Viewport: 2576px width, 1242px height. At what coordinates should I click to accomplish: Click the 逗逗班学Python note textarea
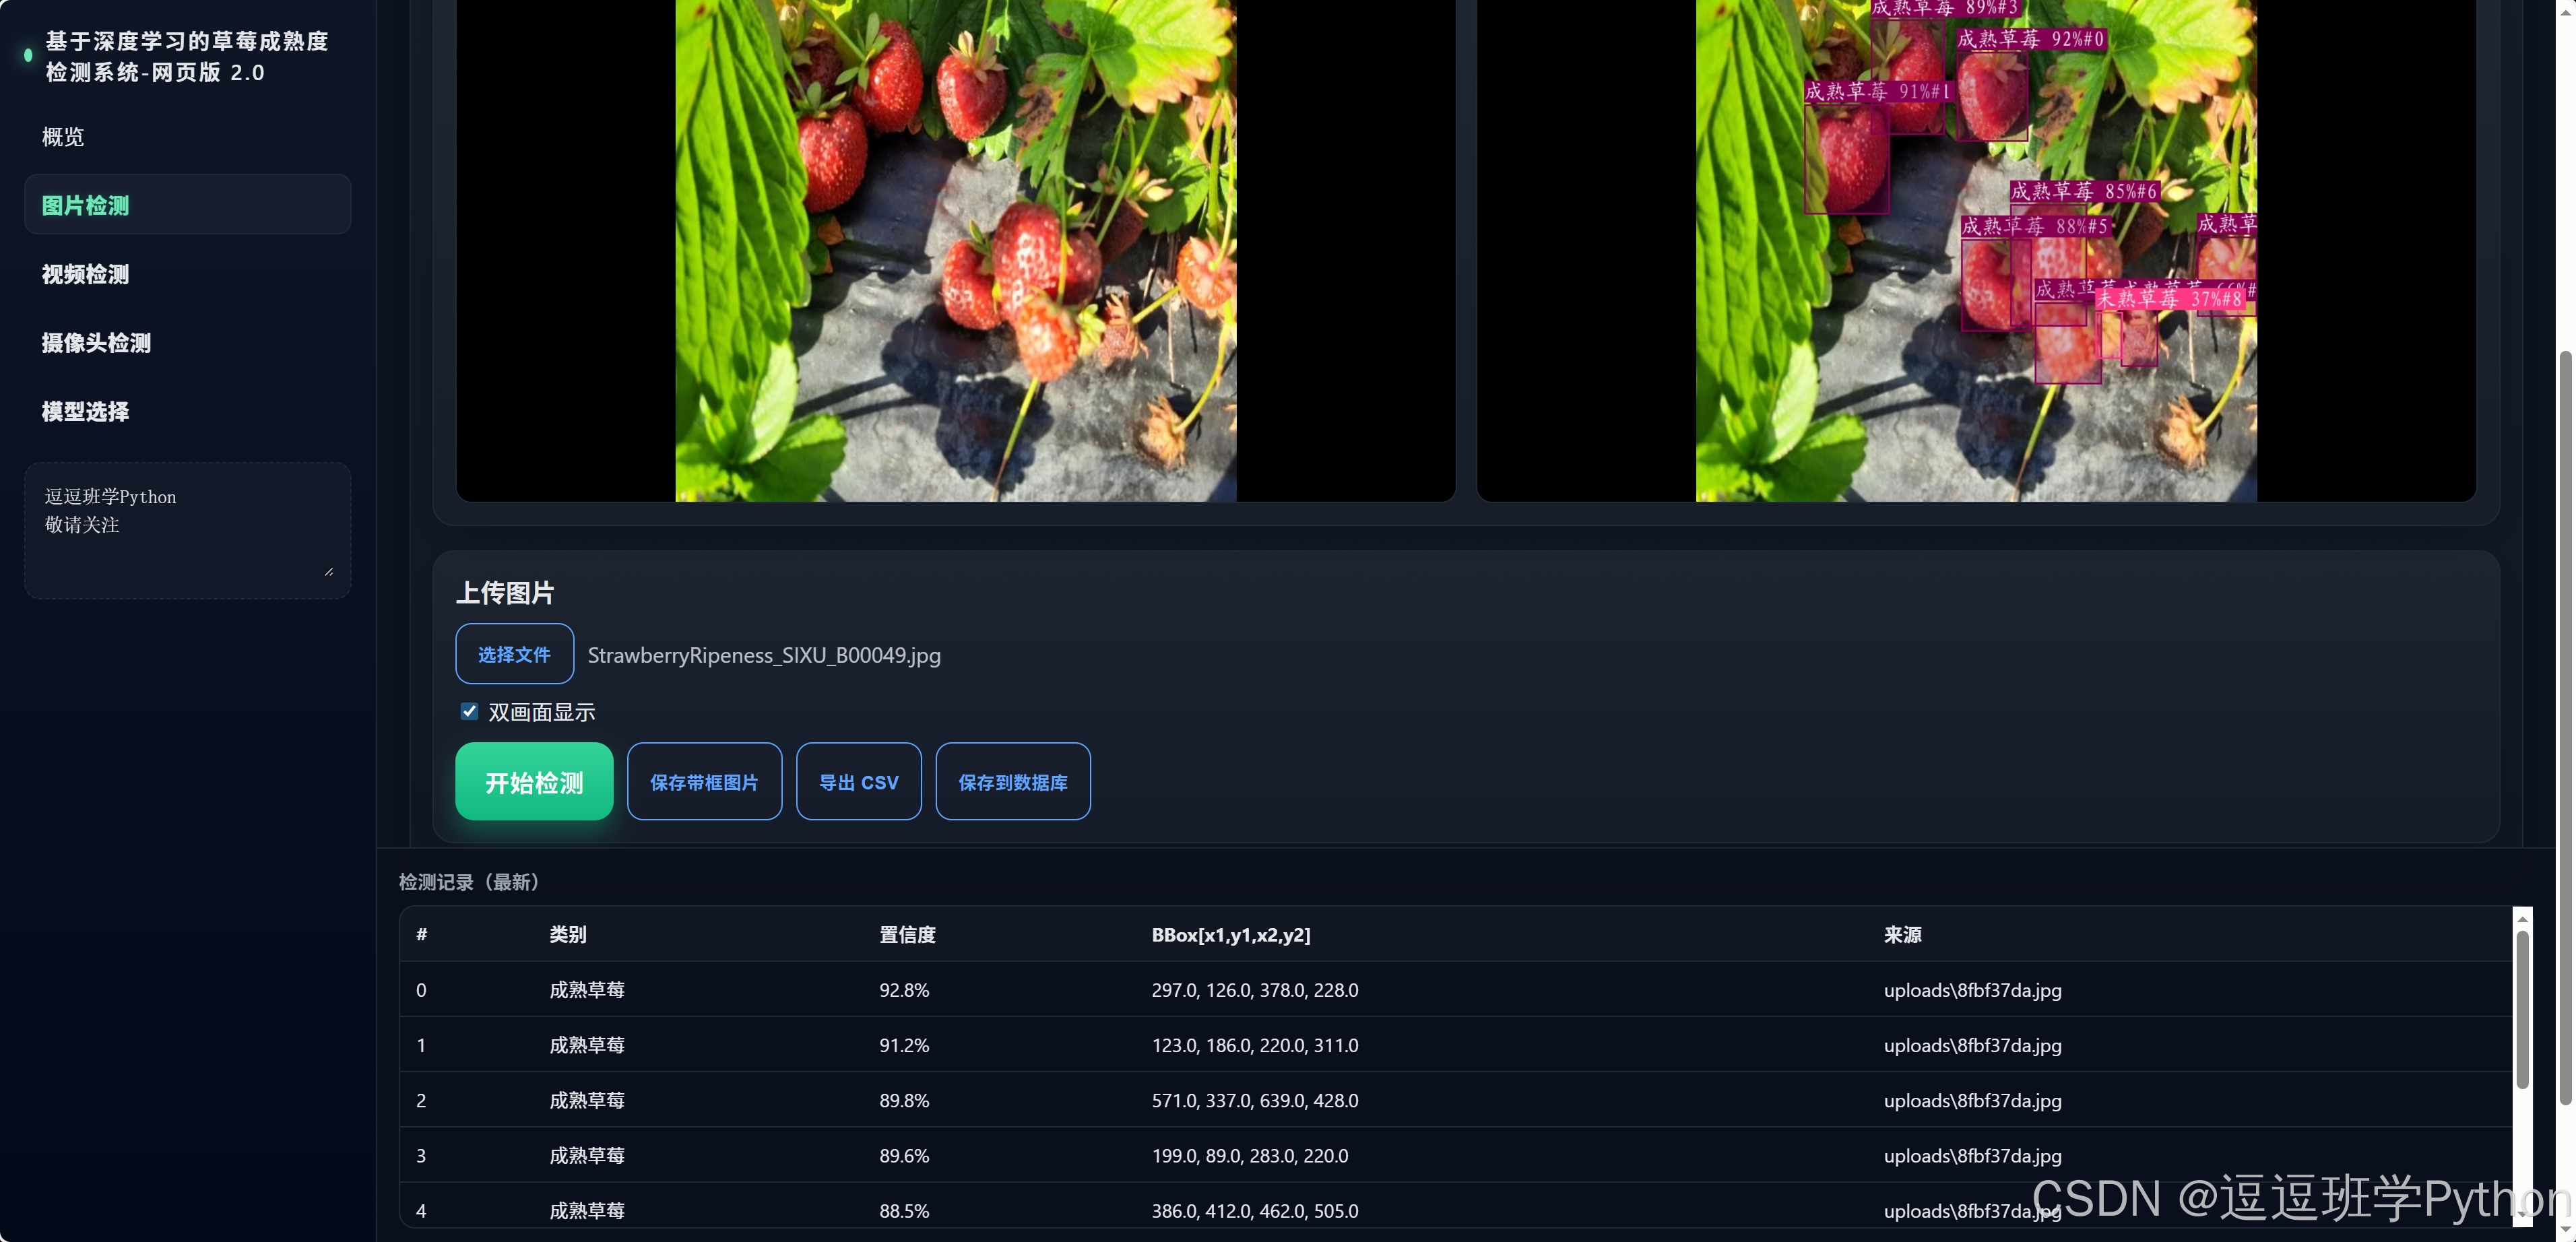click(187, 529)
